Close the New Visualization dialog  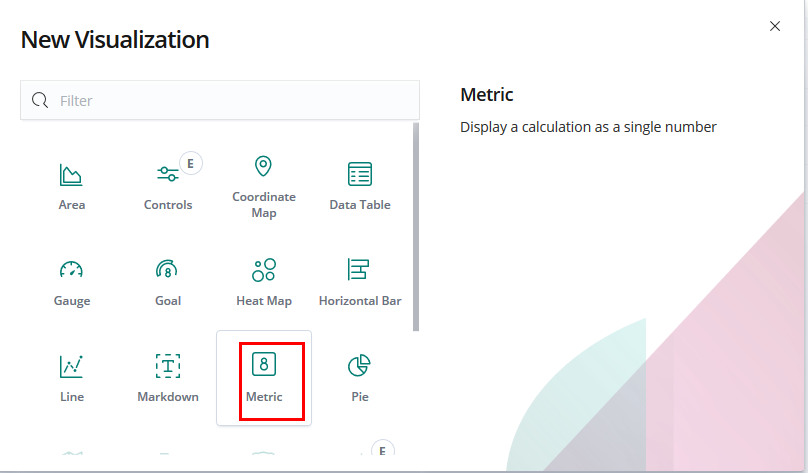(x=775, y=26)
